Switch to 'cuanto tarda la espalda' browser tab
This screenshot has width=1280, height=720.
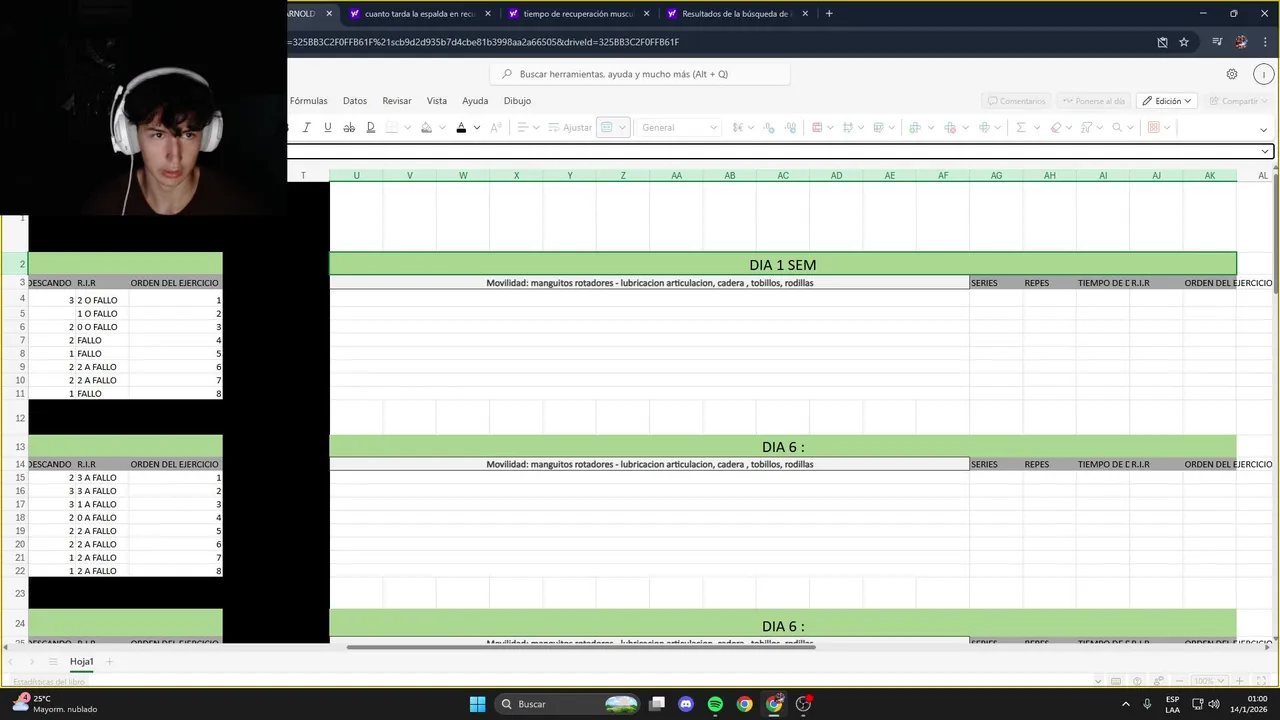point(419,14)
